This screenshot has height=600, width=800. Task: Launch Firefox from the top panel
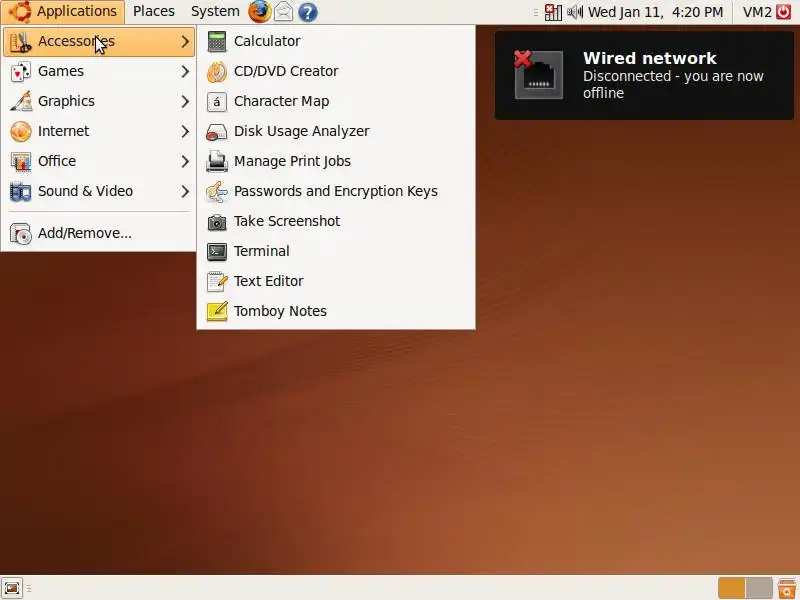tap(260, 11)
